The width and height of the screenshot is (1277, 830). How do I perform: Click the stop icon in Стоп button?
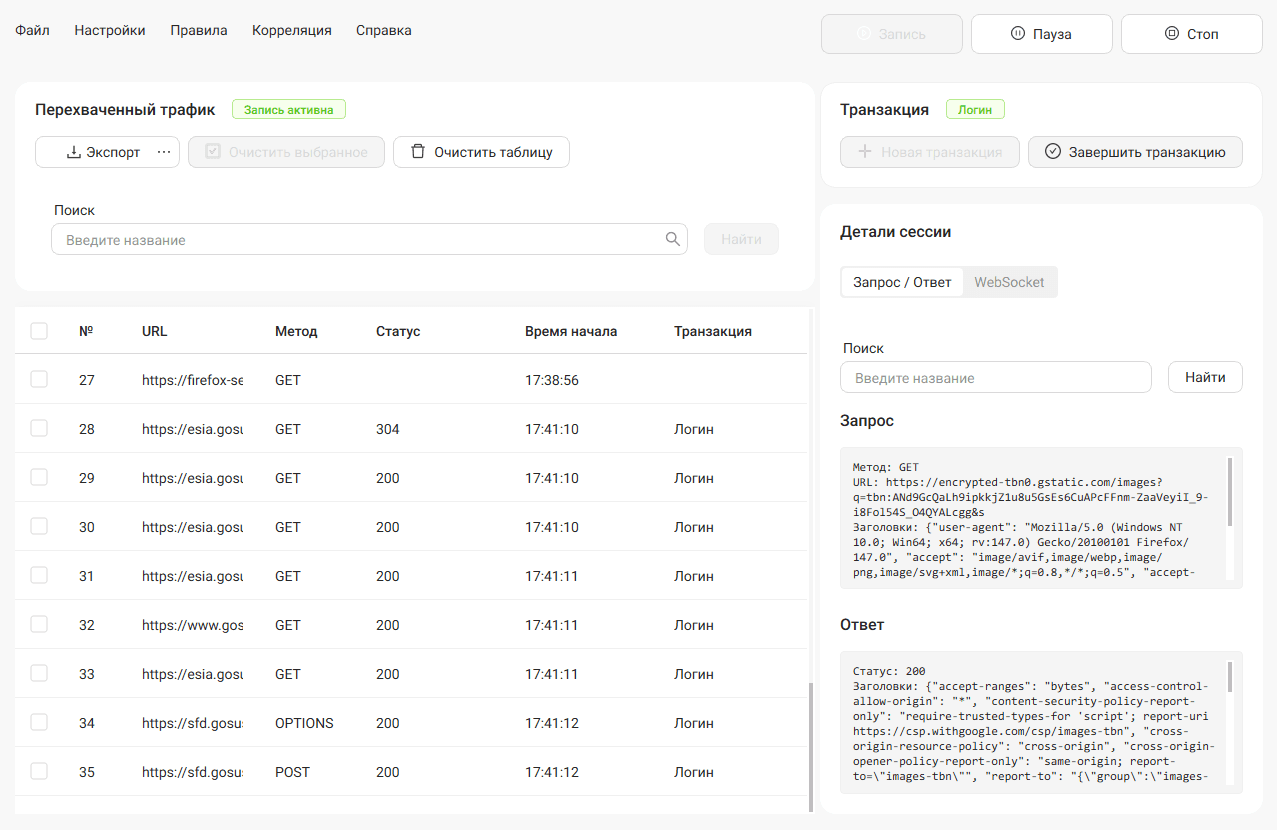click(1172, 34)
